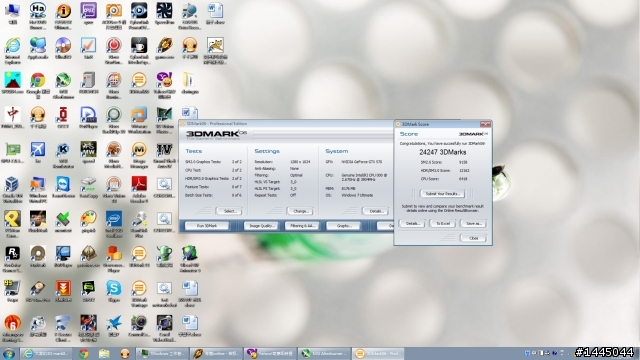
Task: Click the Chrome icon on taskbar
Action: (x=84, y=353)
